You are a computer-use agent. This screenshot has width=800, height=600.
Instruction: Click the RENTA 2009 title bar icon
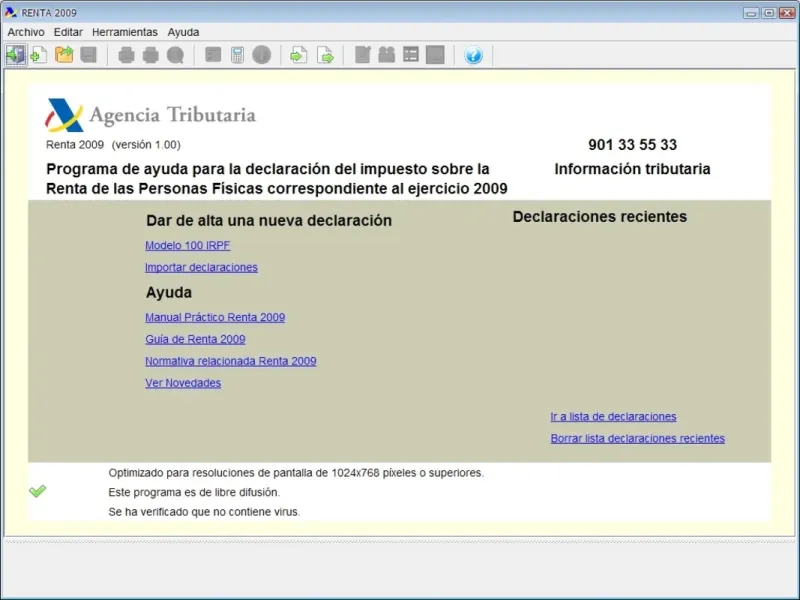[x=11, y=12]
